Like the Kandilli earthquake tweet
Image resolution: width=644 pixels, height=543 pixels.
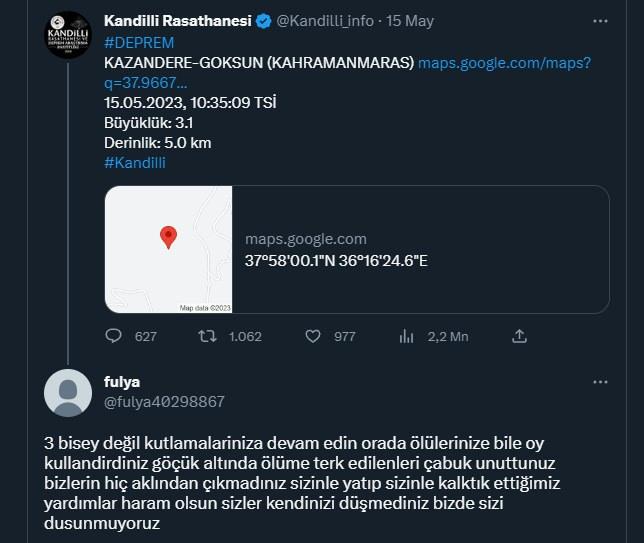click(x=313, y=336)
